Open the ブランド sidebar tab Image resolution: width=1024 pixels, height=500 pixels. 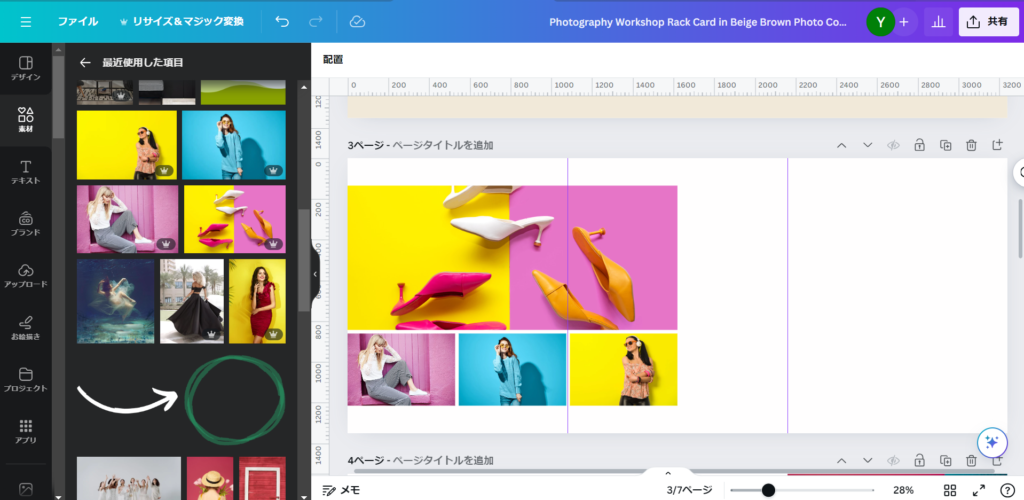click(x=25, y=224)
